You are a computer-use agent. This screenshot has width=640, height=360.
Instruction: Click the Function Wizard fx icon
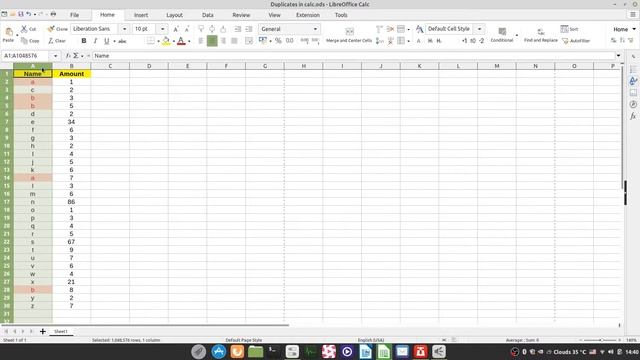click(x=68, y=56)
